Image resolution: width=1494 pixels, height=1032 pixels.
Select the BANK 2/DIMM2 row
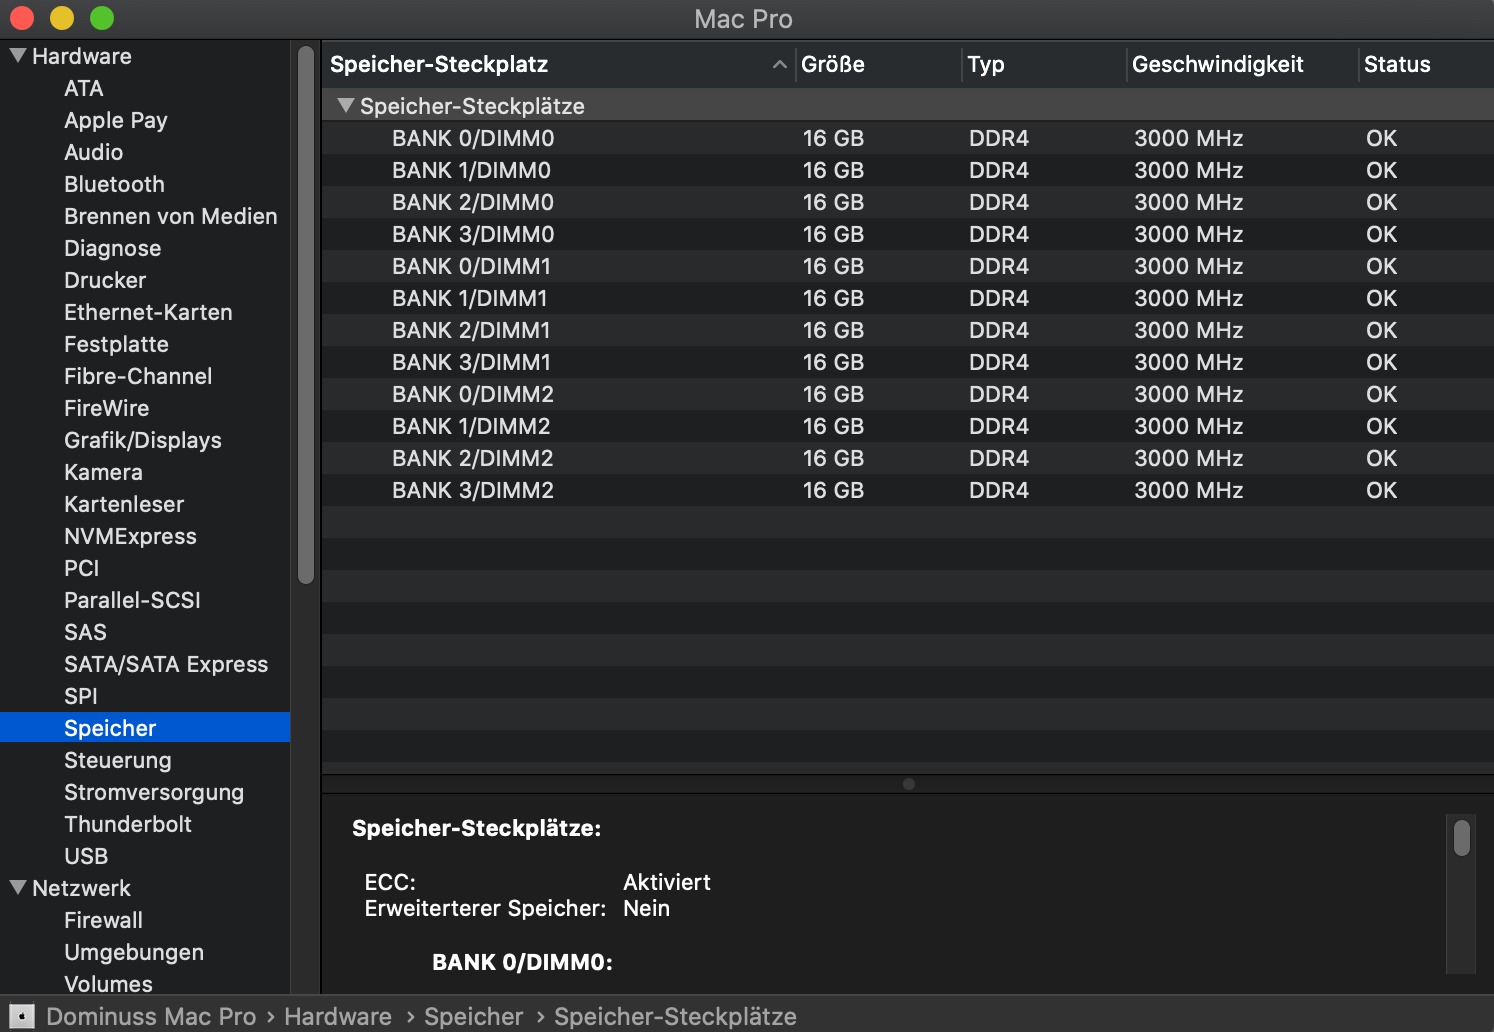point(908,458)
